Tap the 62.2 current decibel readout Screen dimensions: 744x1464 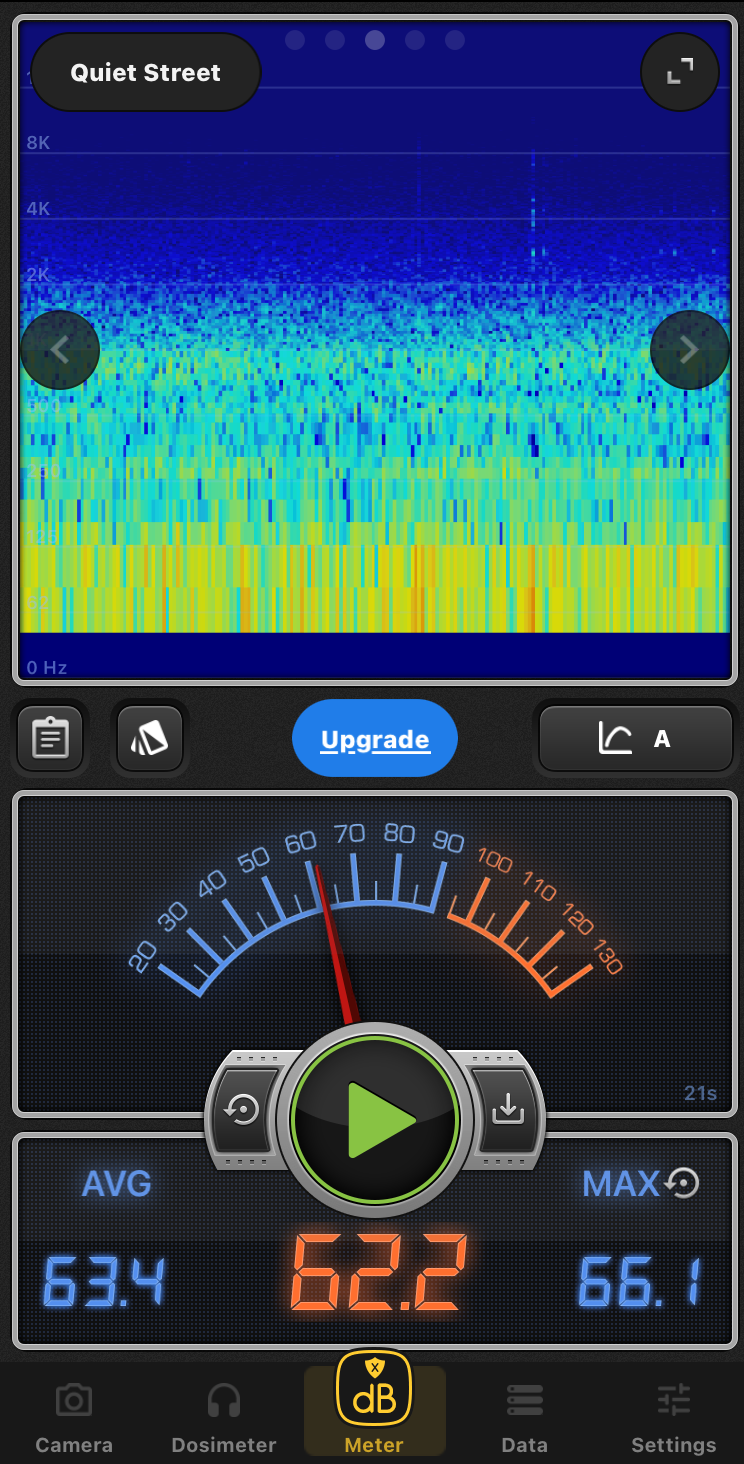tap(378, 1274)
